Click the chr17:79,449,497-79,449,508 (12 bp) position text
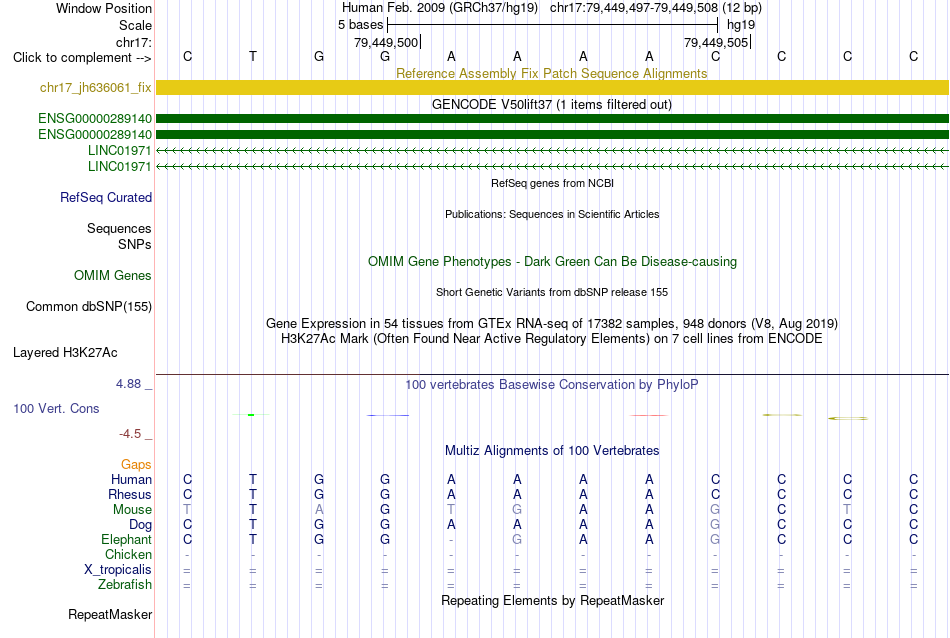Image resolution: width=950 pixels, height=638 pixels. [656, 8]
